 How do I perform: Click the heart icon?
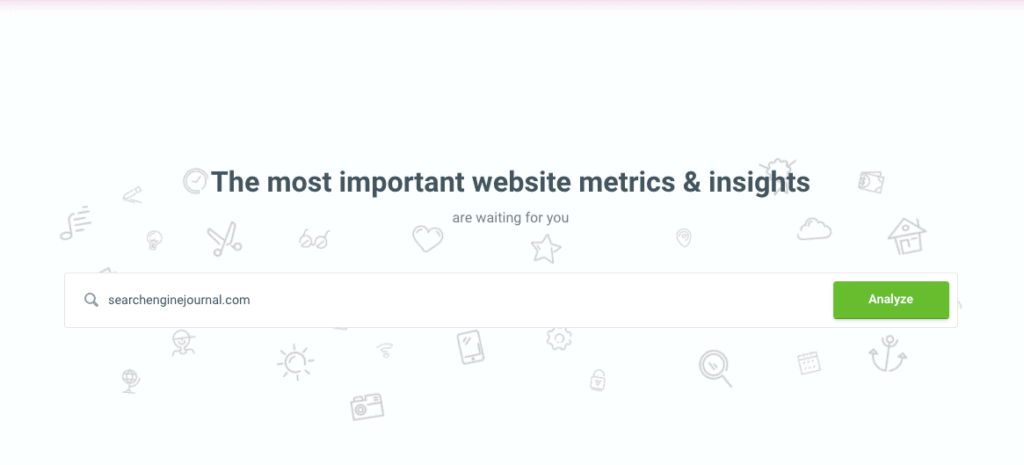click(427, 238)
